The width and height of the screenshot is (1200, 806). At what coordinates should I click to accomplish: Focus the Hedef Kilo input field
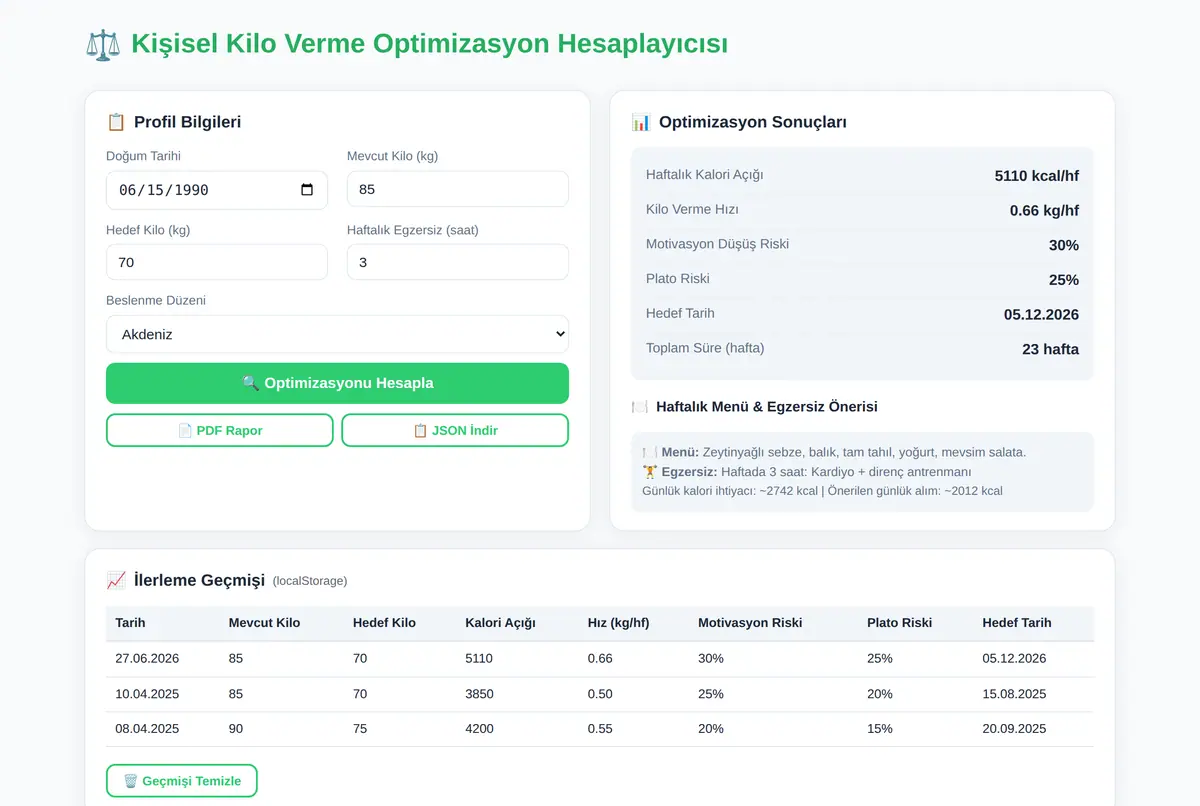pos(217,262)
